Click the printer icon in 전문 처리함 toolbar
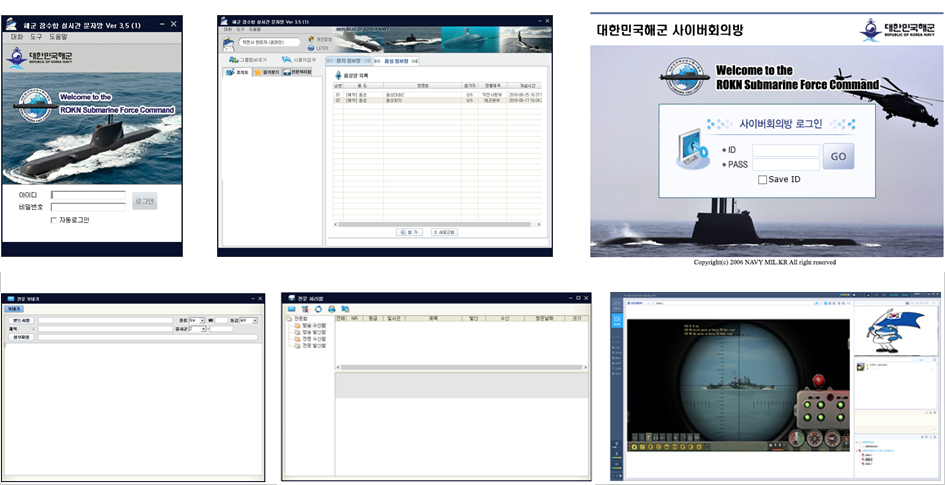Image resolution: width=945 pixels, height=485 pixels. (x=331, y=309)
